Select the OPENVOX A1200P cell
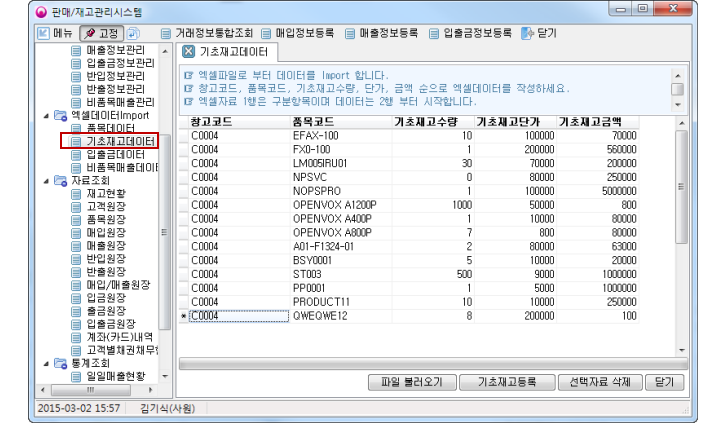 [341, 205]
